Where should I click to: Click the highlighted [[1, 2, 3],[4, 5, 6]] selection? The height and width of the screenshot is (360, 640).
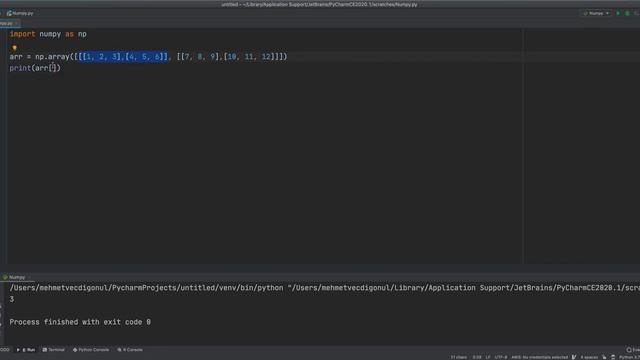pyautogui.click(x=122, y=57)
